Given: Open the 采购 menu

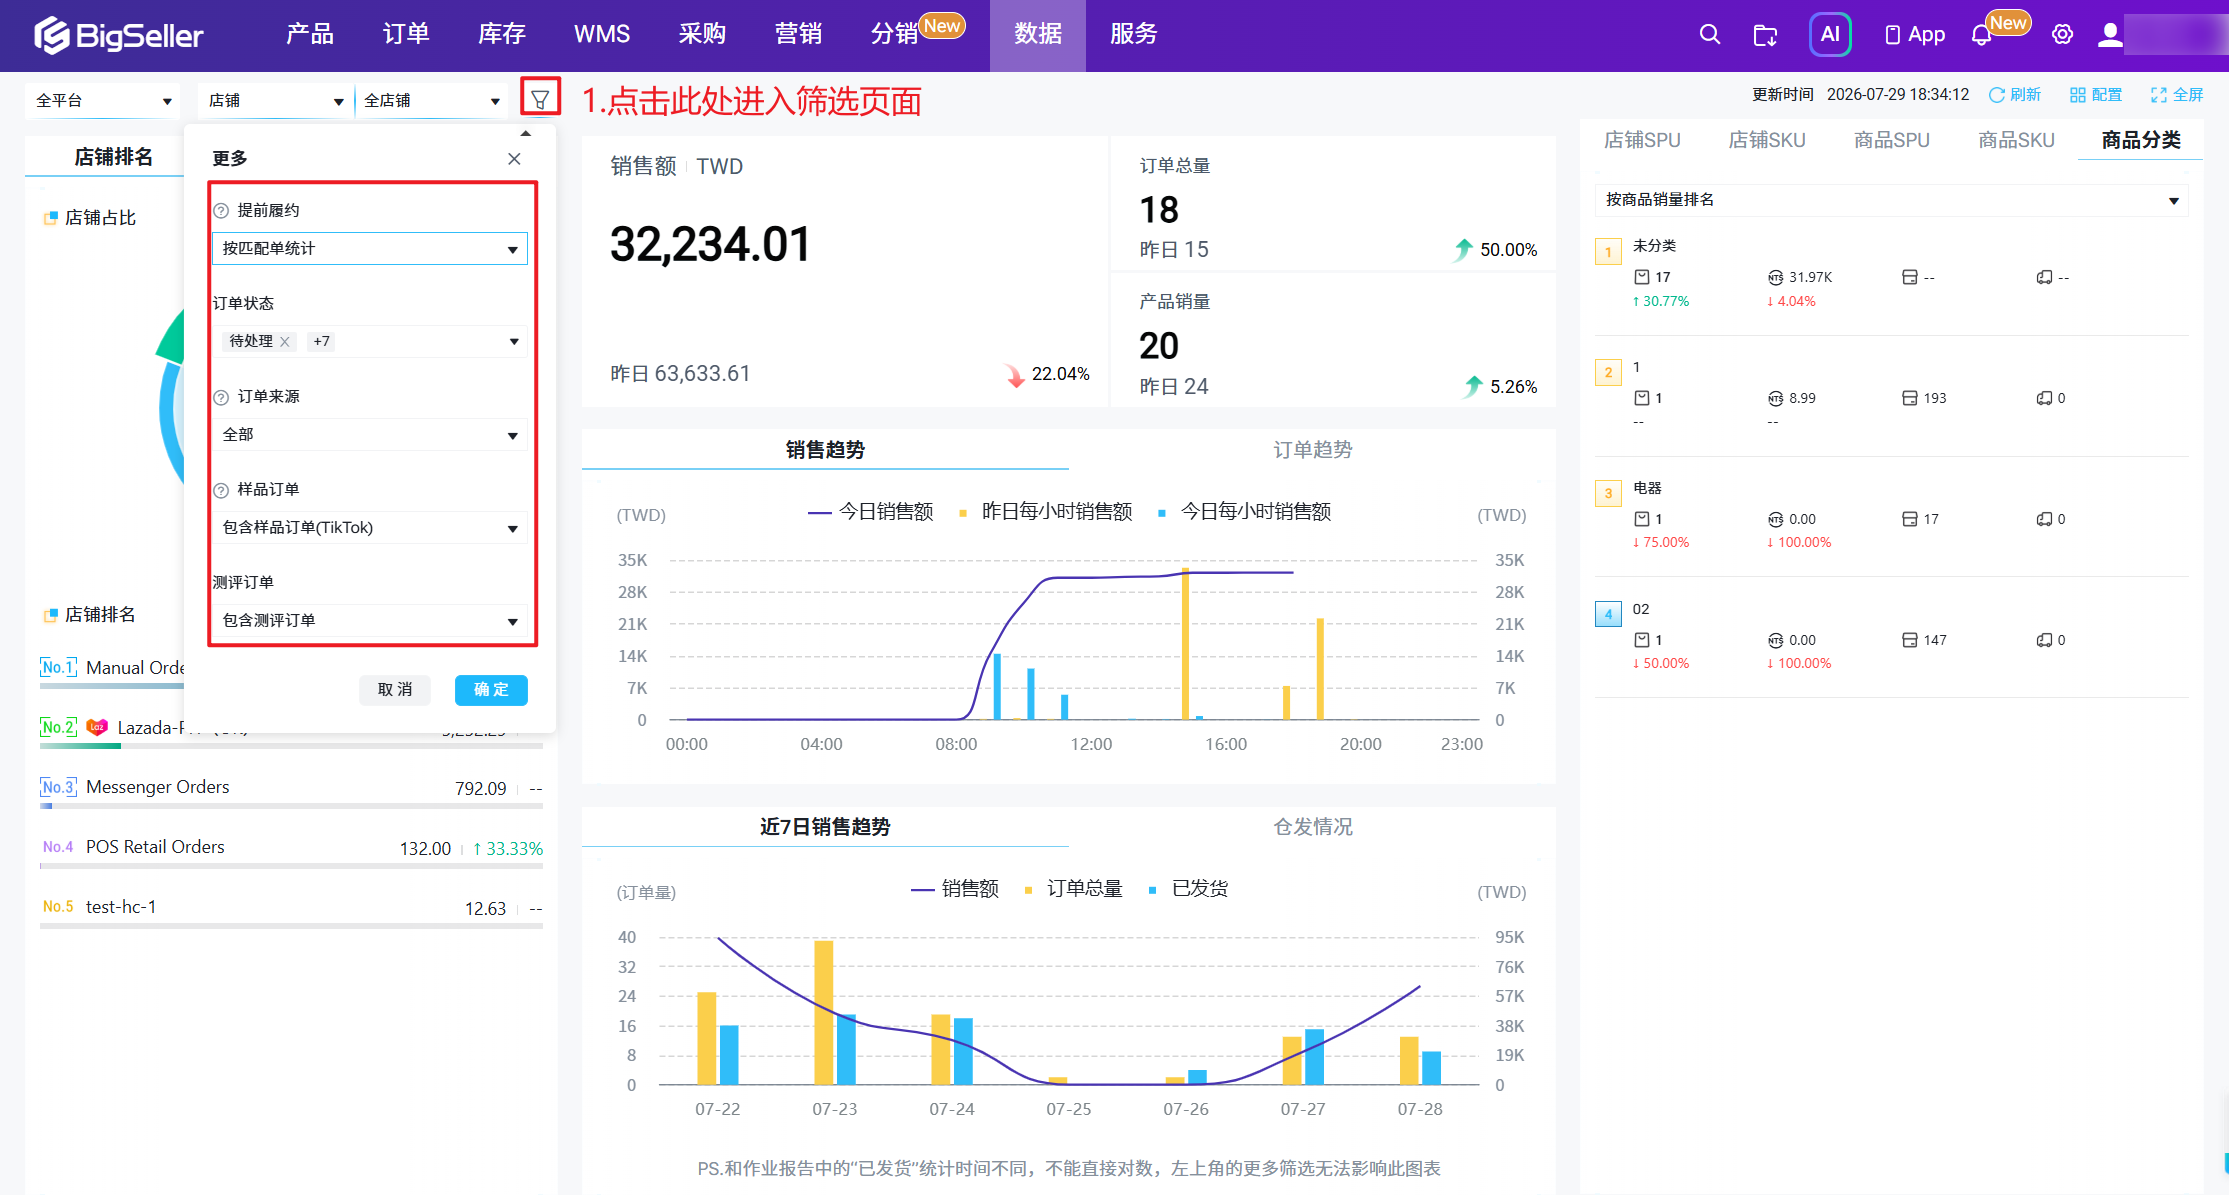Looking at the screenshot, I should [702, 35].
